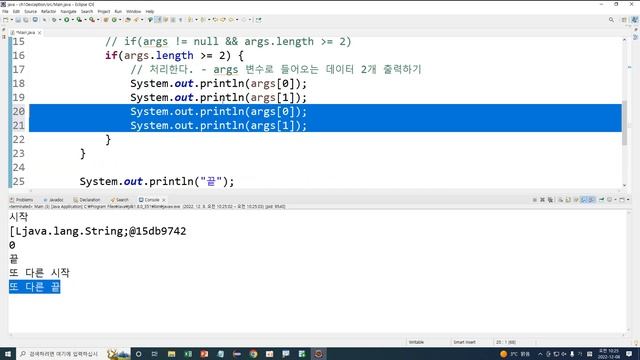
Task: Click the External Tools run icon
Action: point(92,20)
